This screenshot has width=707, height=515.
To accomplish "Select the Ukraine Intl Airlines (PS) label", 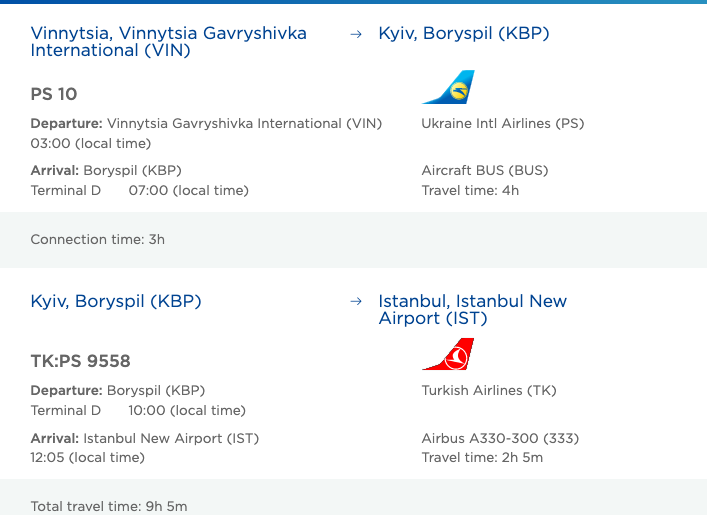I will click(x=503, y=124).
